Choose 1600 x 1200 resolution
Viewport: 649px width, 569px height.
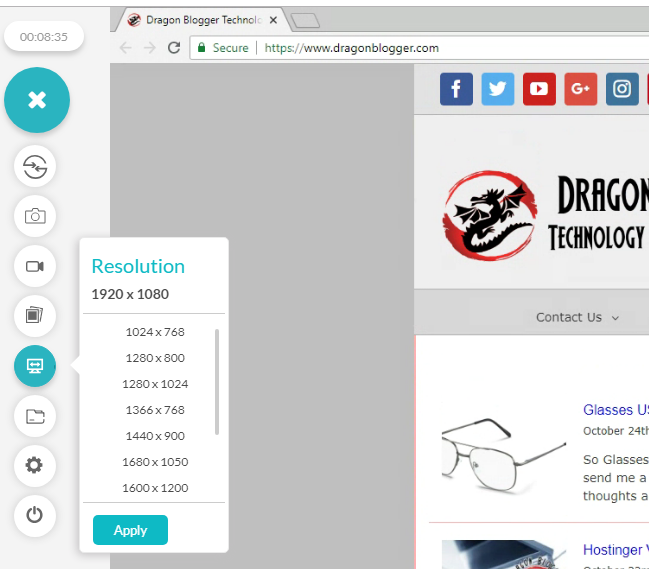[155, 488]
